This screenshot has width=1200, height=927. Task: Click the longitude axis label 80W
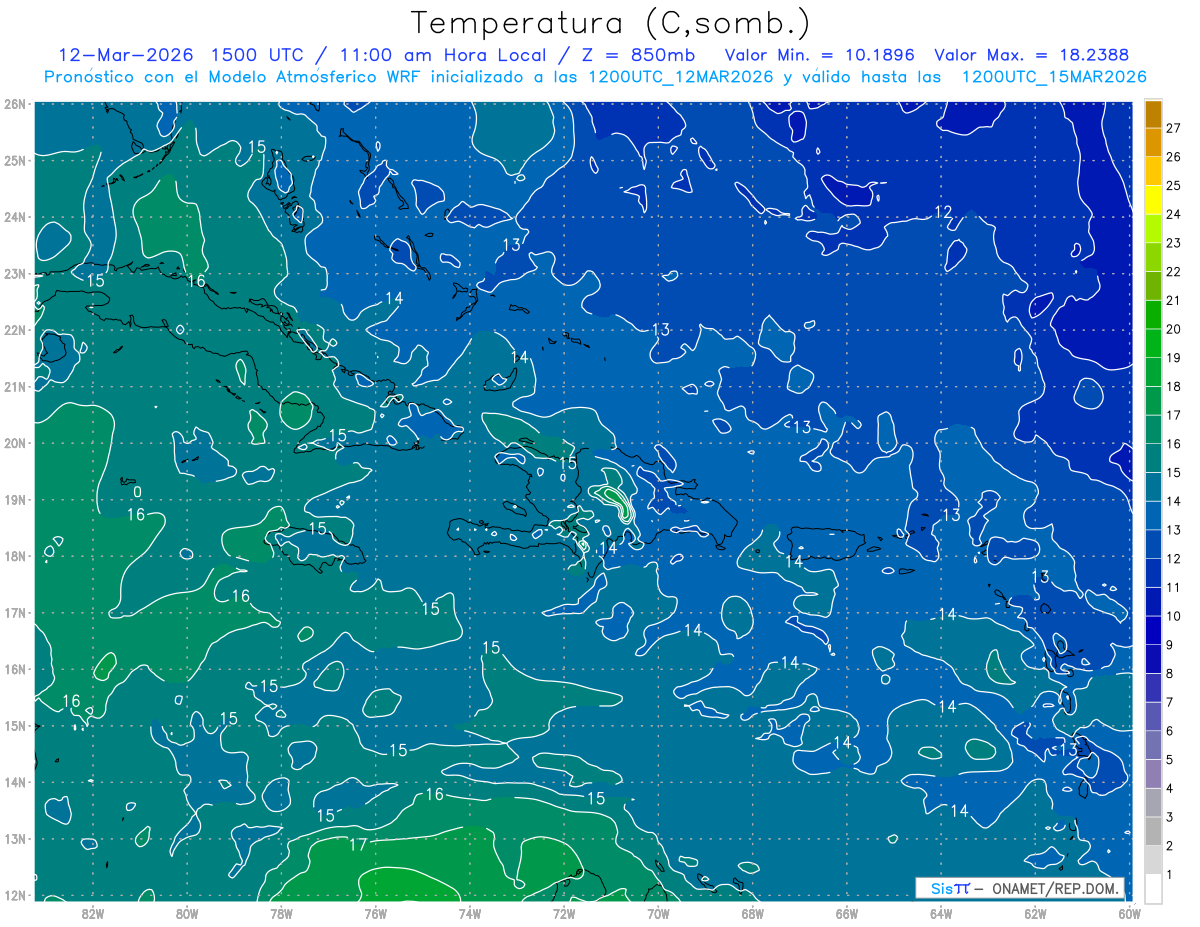coord(187,913)
